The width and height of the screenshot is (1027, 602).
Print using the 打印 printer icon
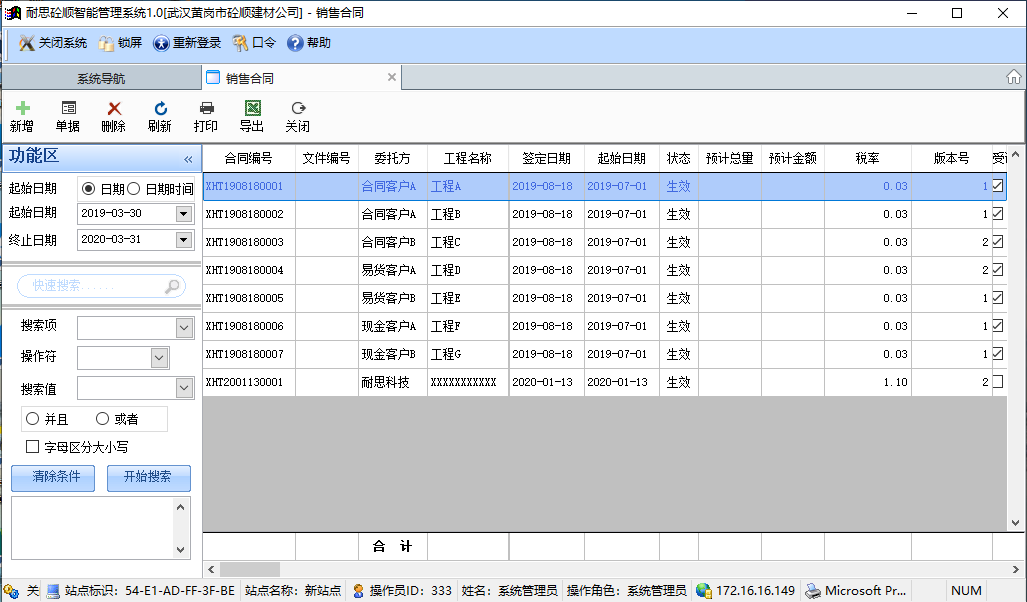(x=206, y=108)
